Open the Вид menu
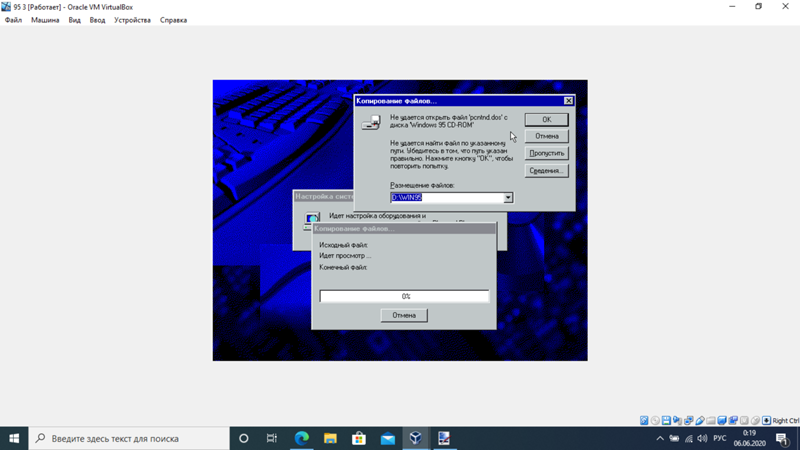This screenshot has height=450, width=800. [x=74, y=20]
